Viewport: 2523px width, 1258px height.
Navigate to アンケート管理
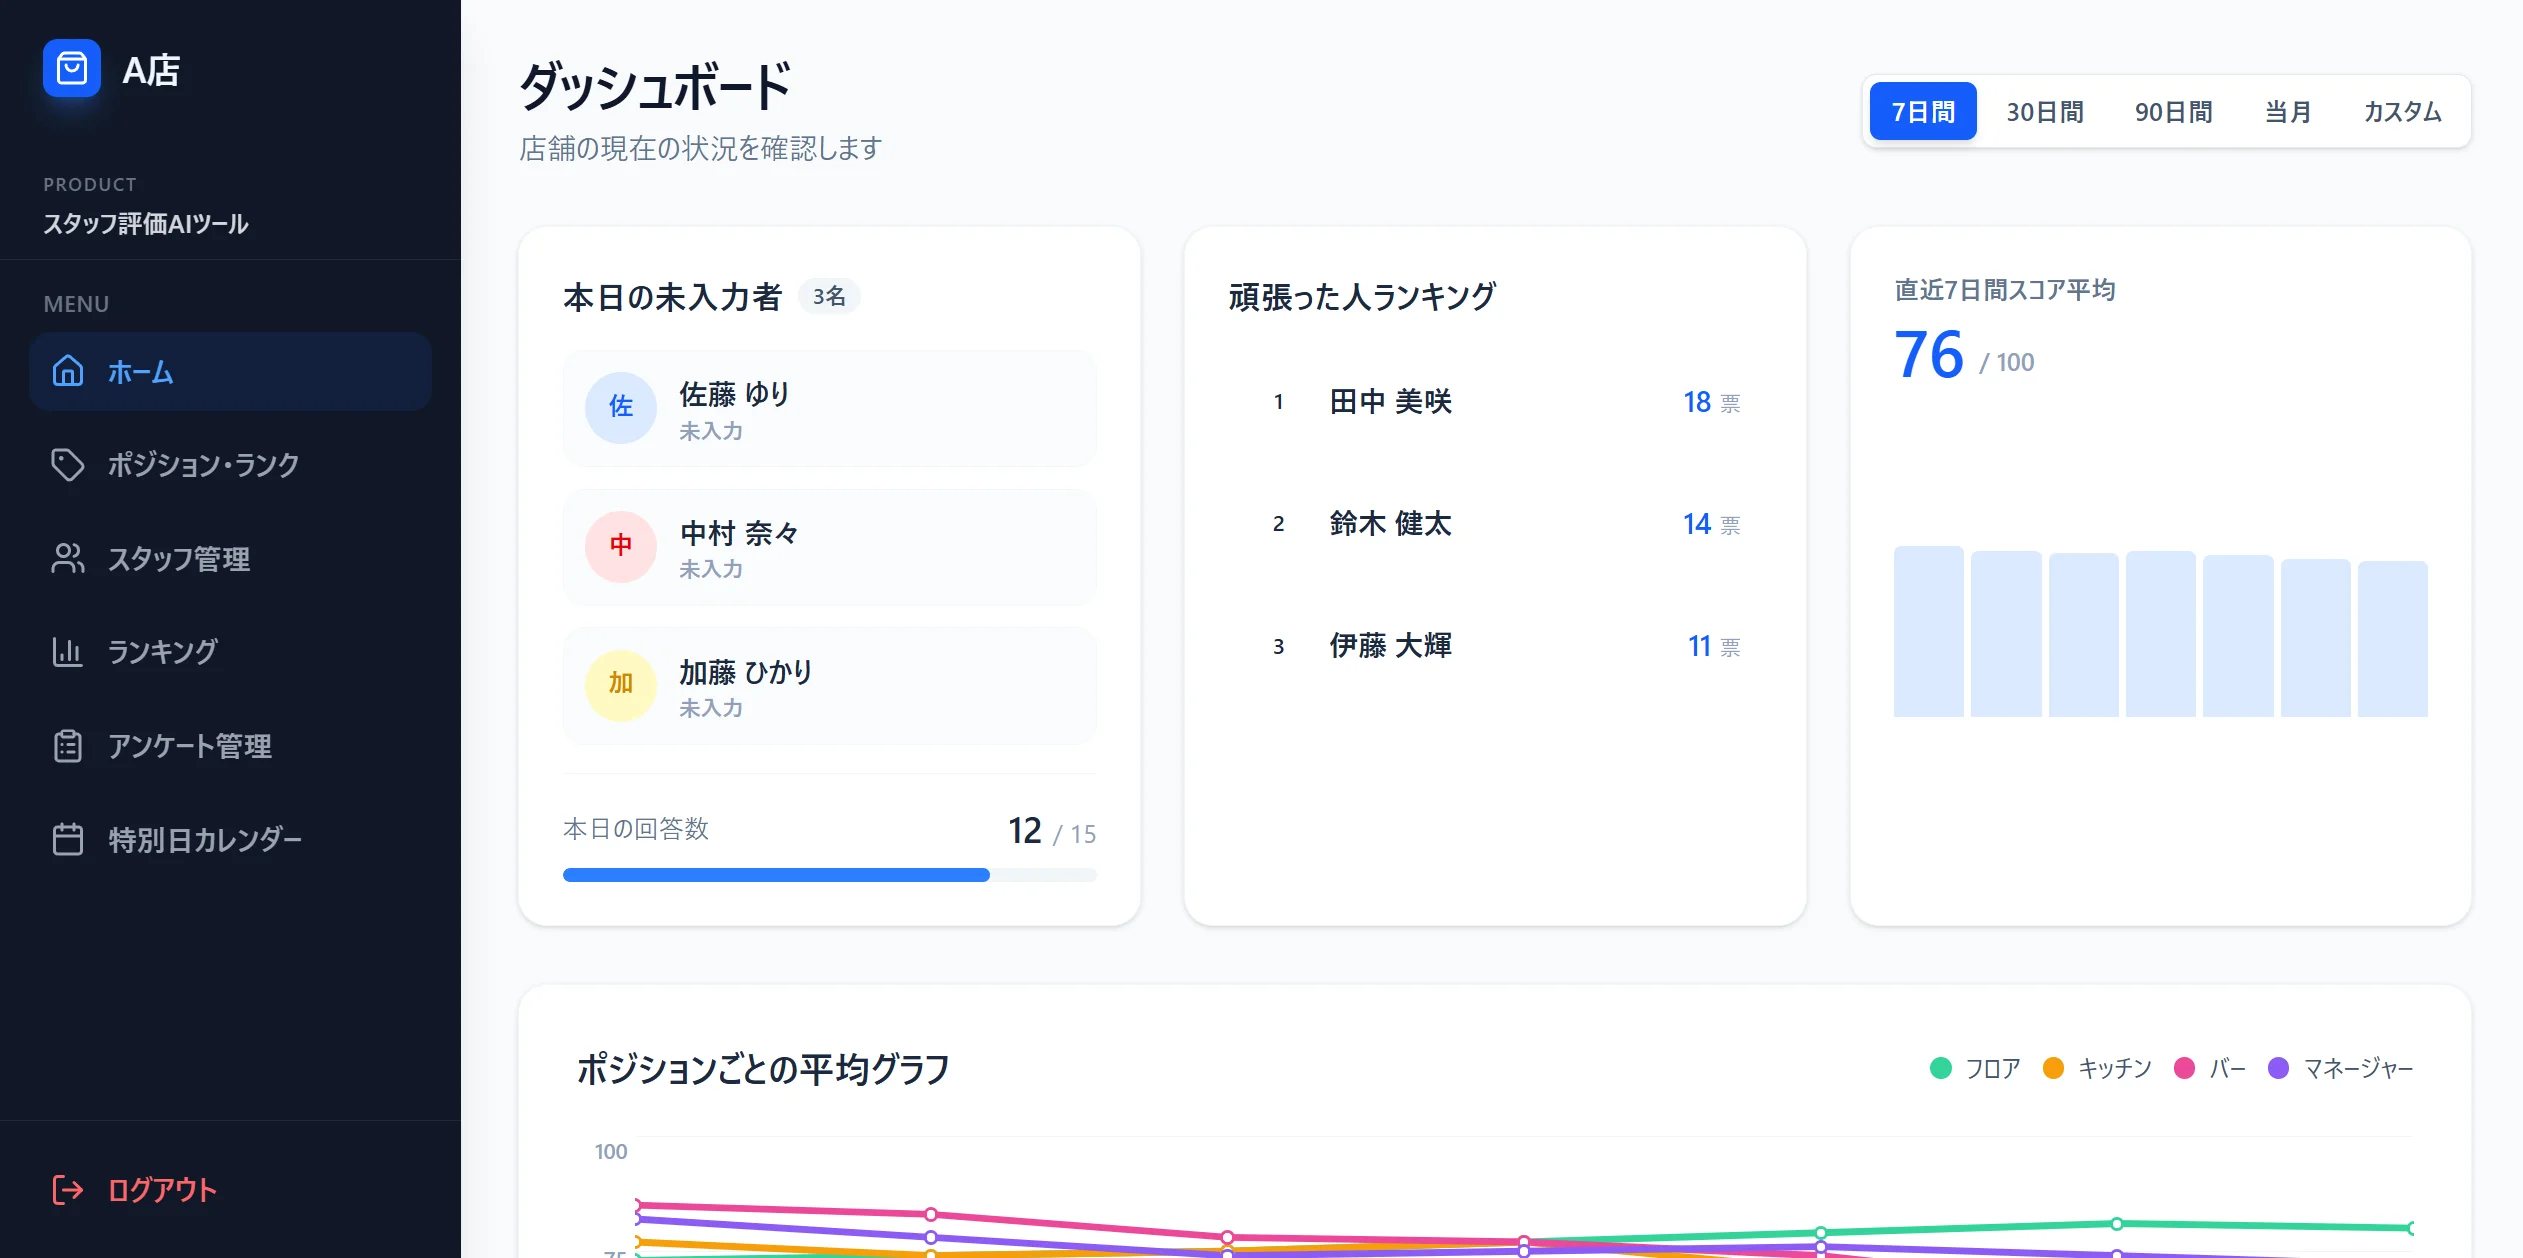click(230, 746)
